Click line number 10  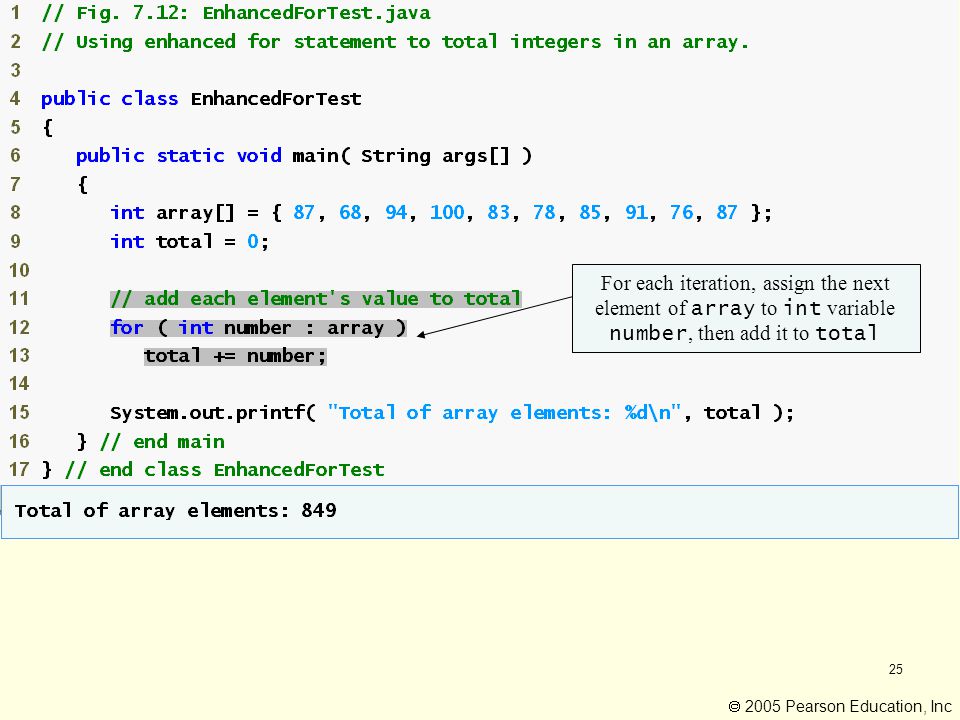point(19,270)
